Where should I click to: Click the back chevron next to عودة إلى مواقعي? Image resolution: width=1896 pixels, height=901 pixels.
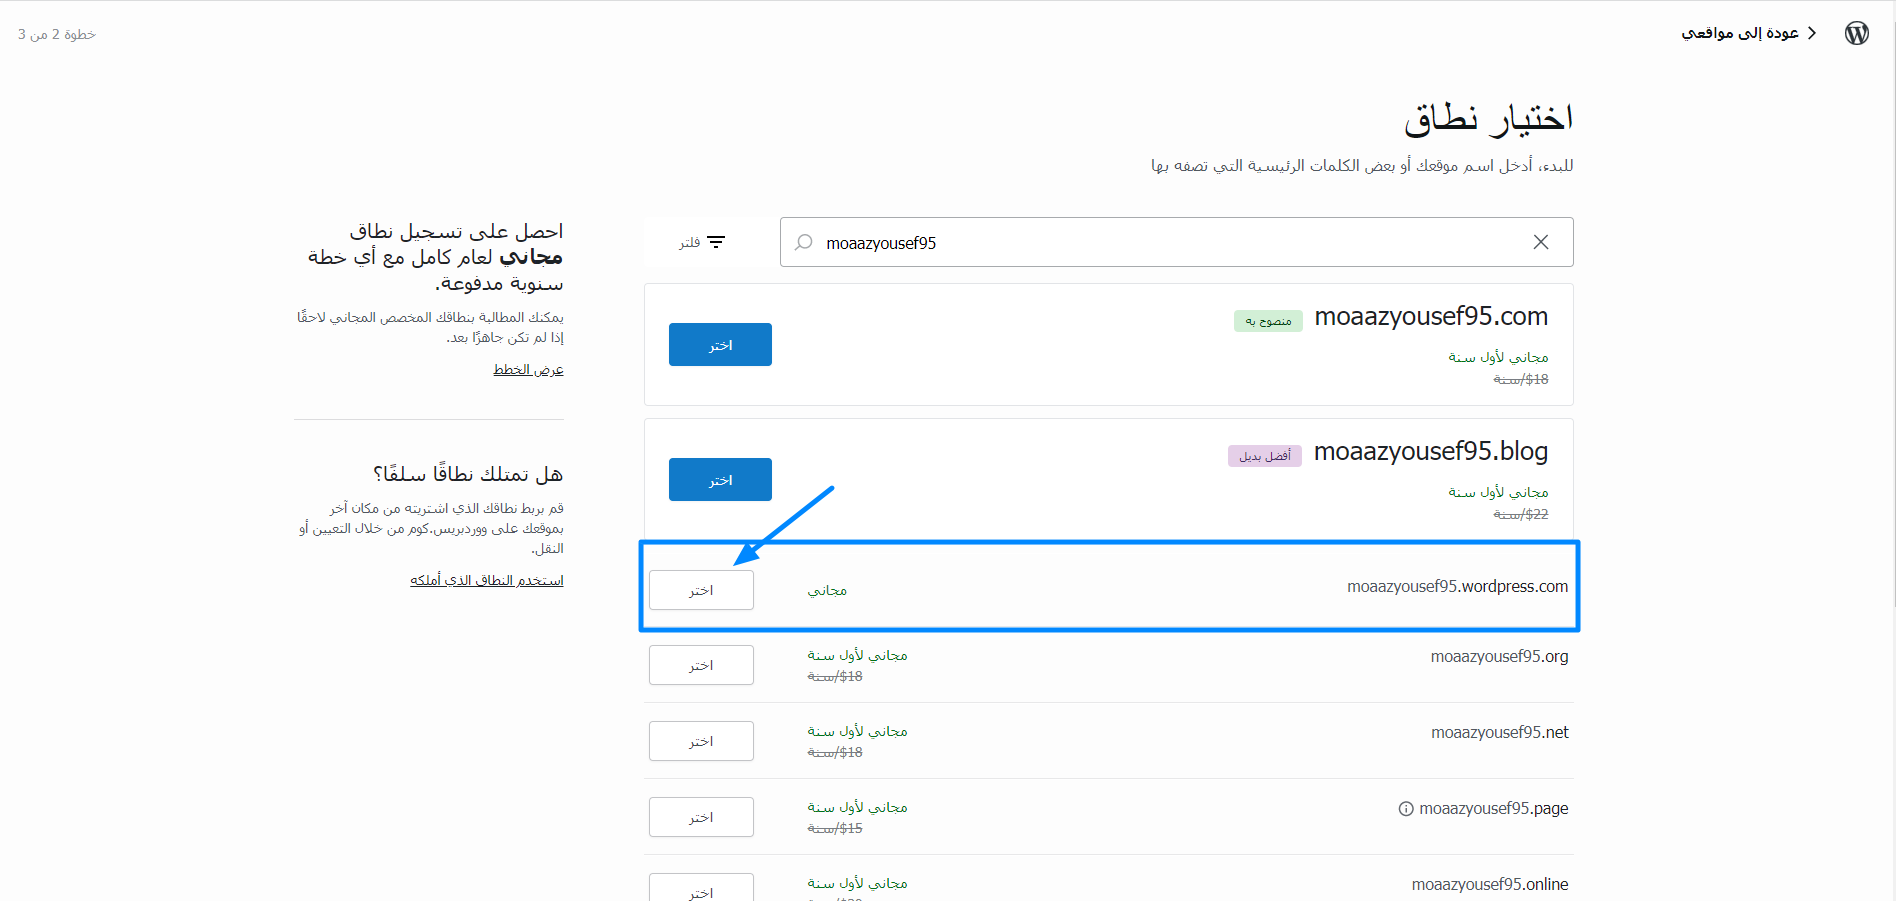click(x=1812, y=33)
